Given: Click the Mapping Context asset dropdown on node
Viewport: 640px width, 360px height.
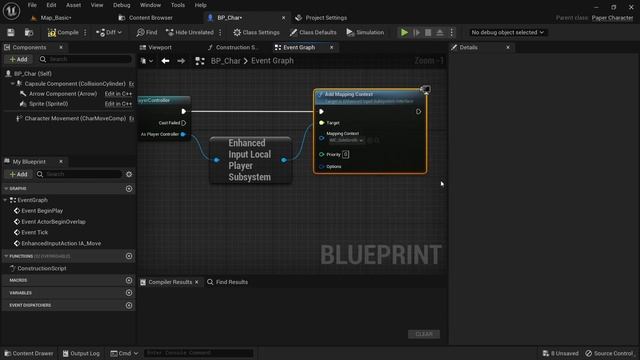Looking at the screenshot, I should click(346, 140).
